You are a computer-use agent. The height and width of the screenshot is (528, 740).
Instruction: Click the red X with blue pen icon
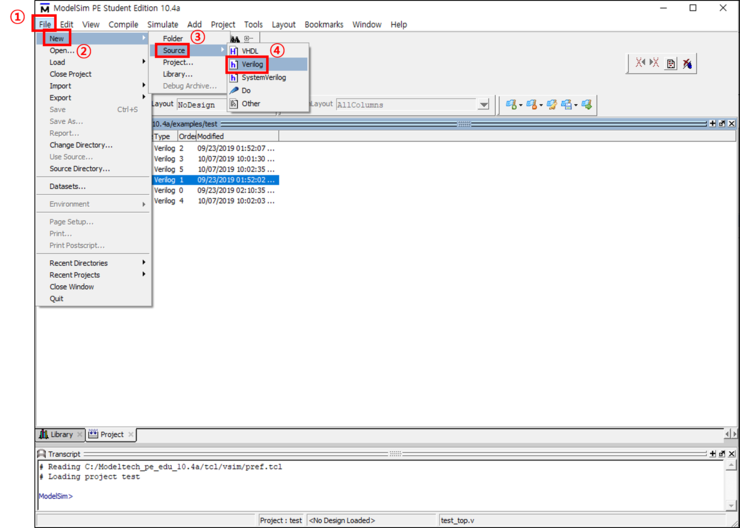click(687, 64)
